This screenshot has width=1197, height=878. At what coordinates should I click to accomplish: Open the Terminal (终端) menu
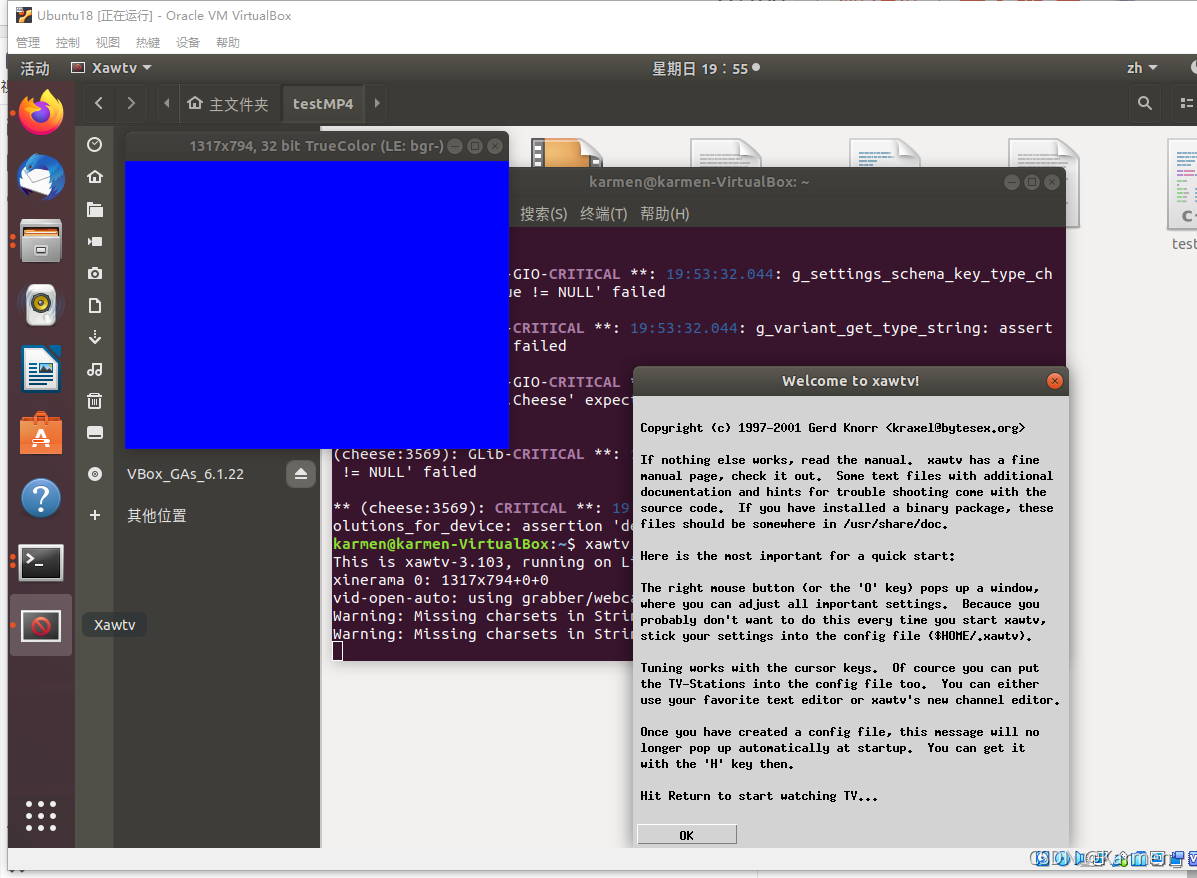click(x=603, y=214)
